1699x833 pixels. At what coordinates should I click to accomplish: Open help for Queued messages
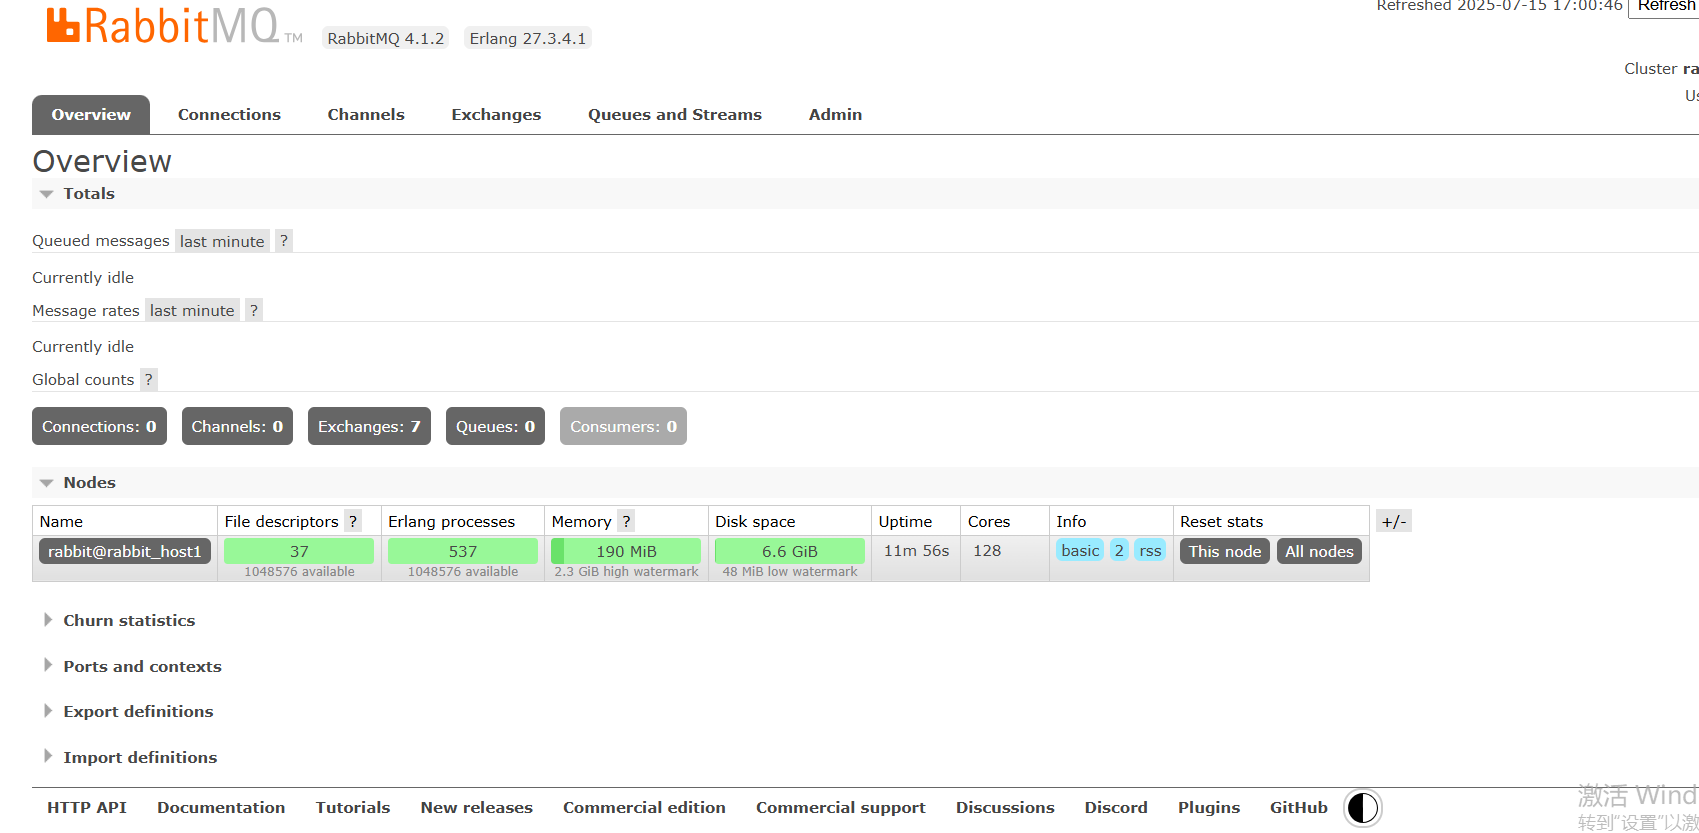click(x=284, y=241)
